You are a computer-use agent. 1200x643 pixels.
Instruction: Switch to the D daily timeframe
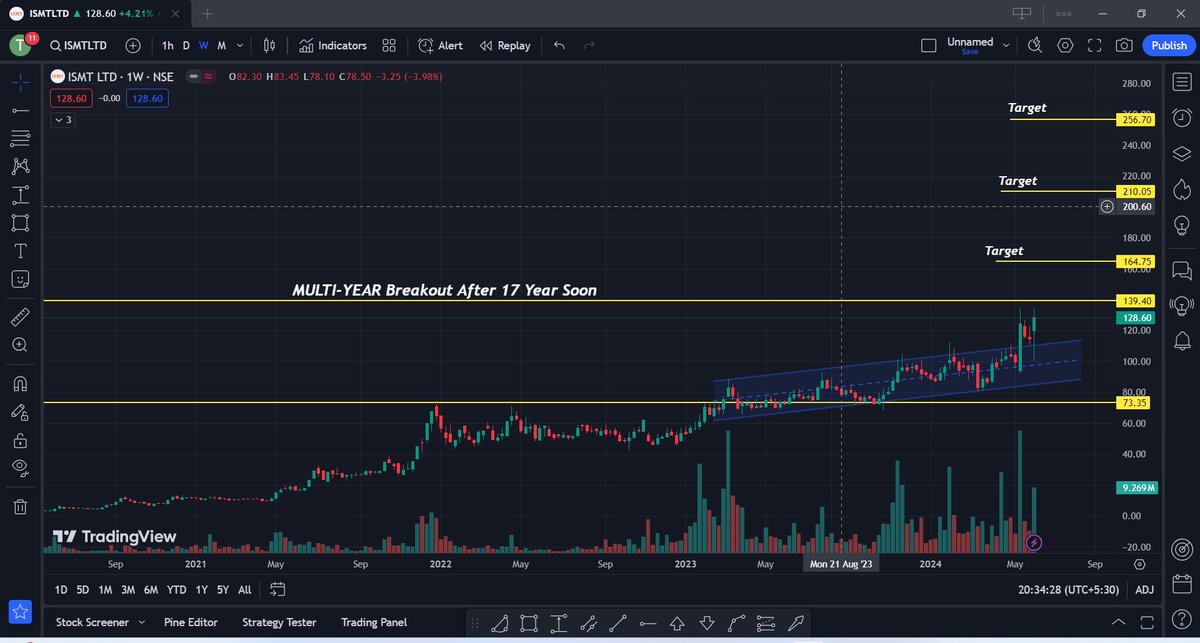(x=185, y=45)
